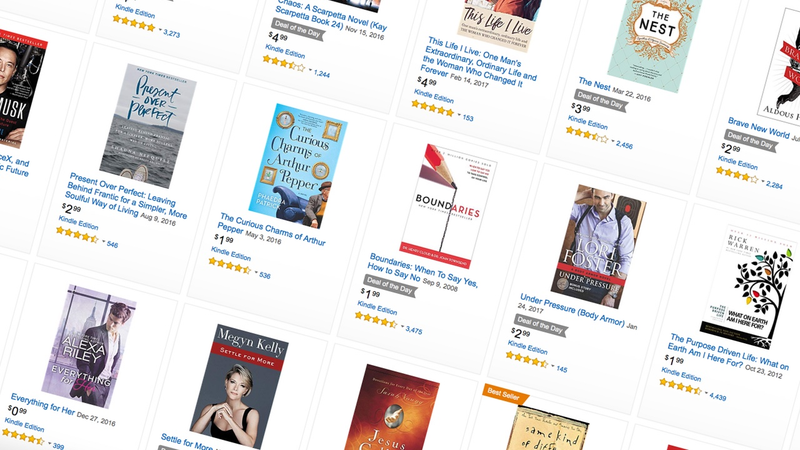This screenshot has width=800, height=450.
Task: Open the Present Over Perfect book cover
Action: pyautogui.click(x=148, y=126)
